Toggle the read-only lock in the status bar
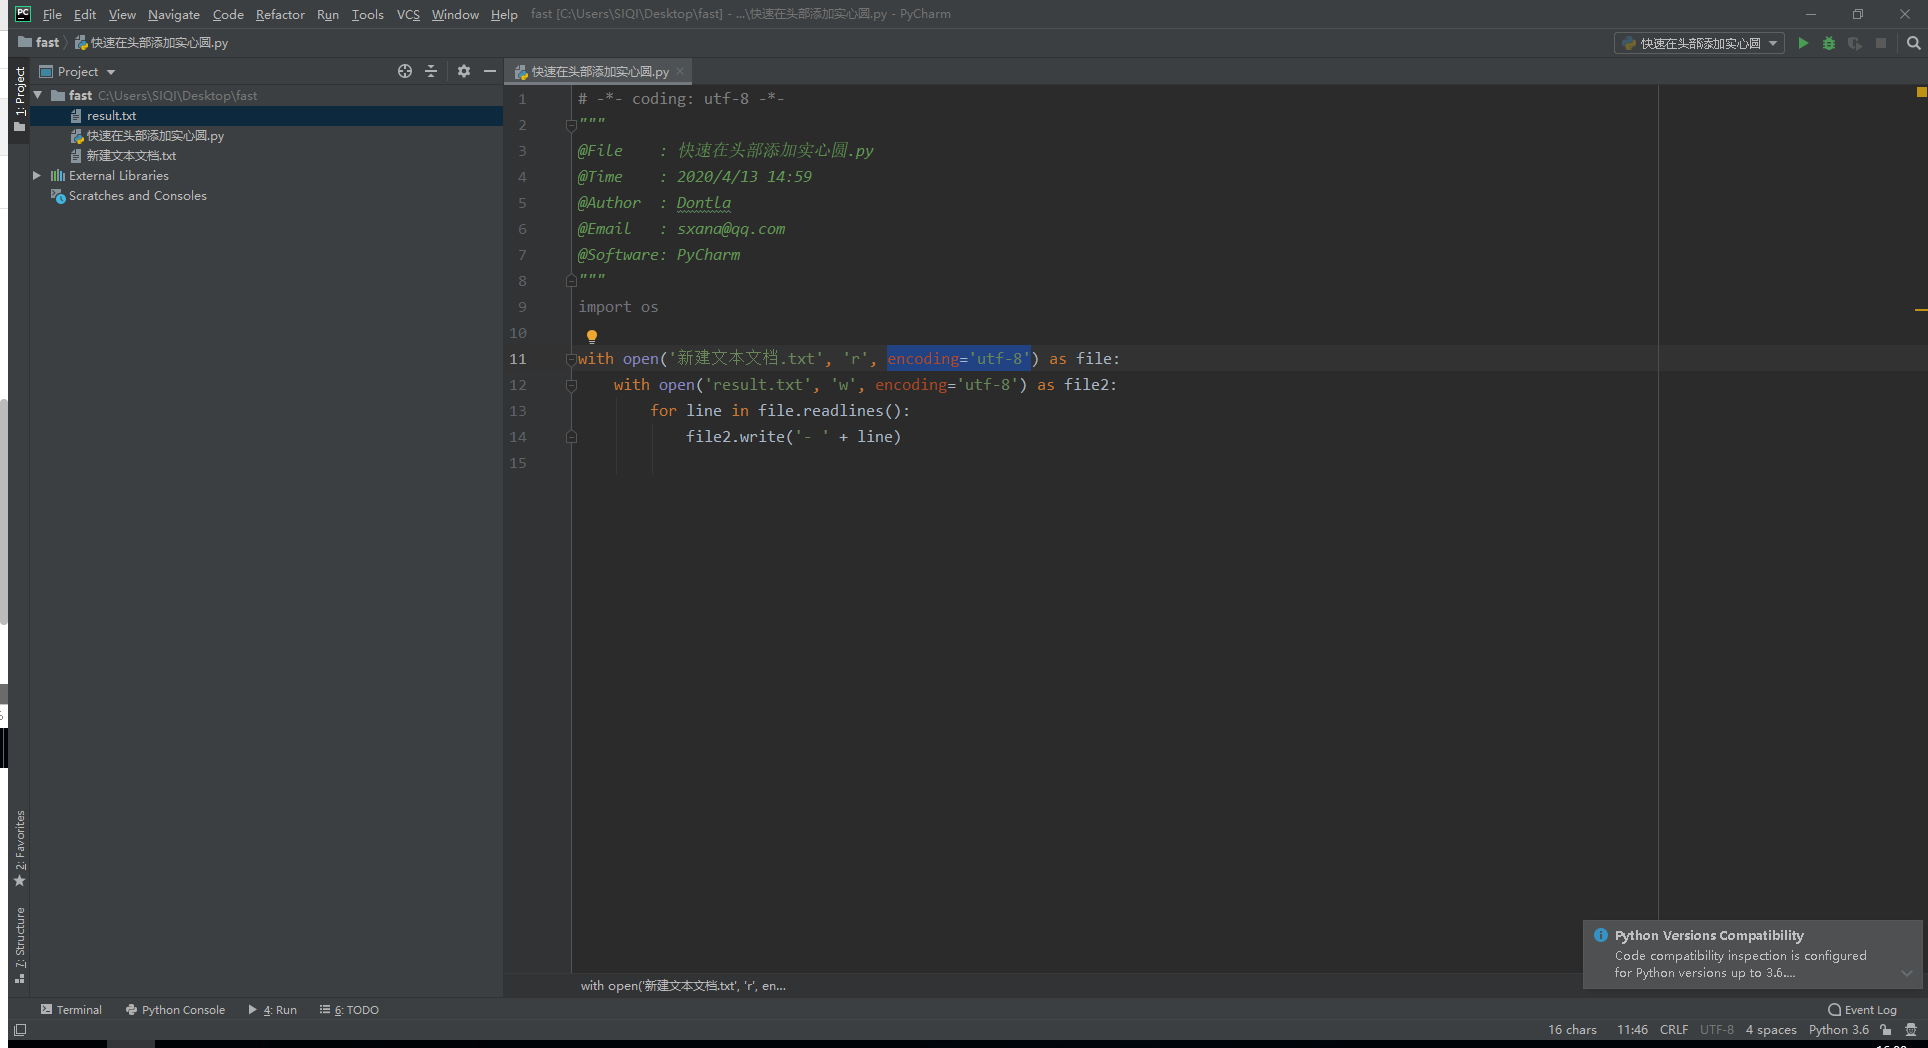Viewport: 1928px width, 1048px height. 1885,1030
